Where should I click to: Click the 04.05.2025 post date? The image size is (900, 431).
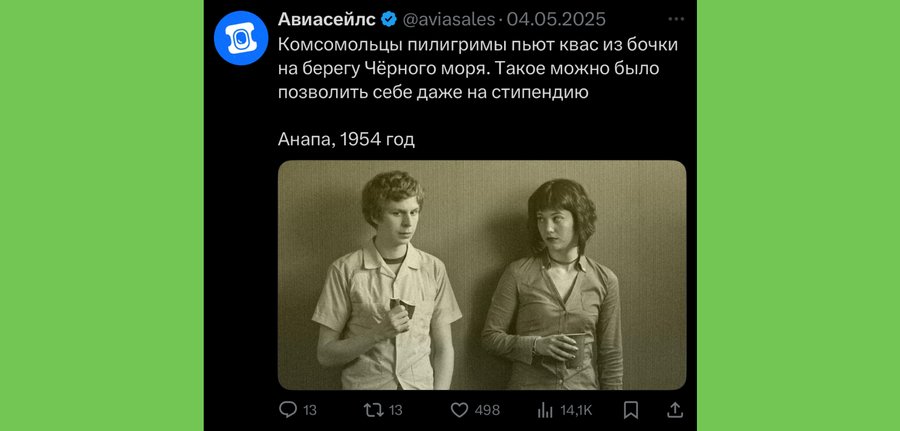(556, 20)
